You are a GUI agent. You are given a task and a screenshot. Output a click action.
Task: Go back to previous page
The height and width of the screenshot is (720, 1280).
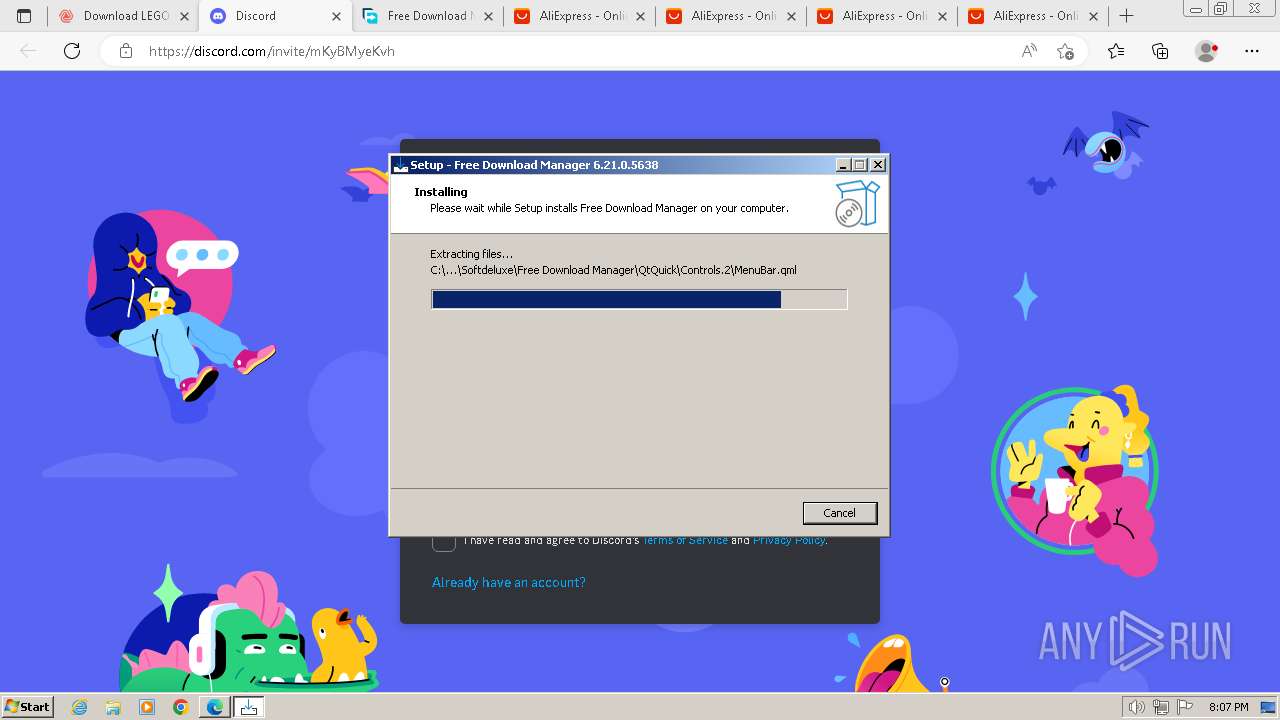[x=28, y=51]
